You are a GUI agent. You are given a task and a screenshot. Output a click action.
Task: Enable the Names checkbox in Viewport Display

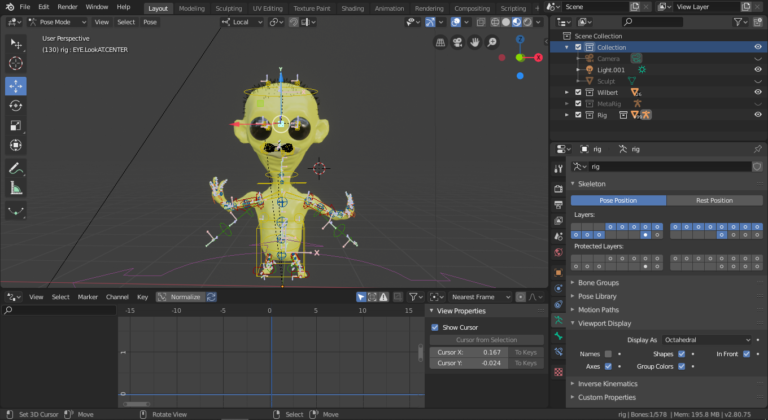tap(607, 353)
